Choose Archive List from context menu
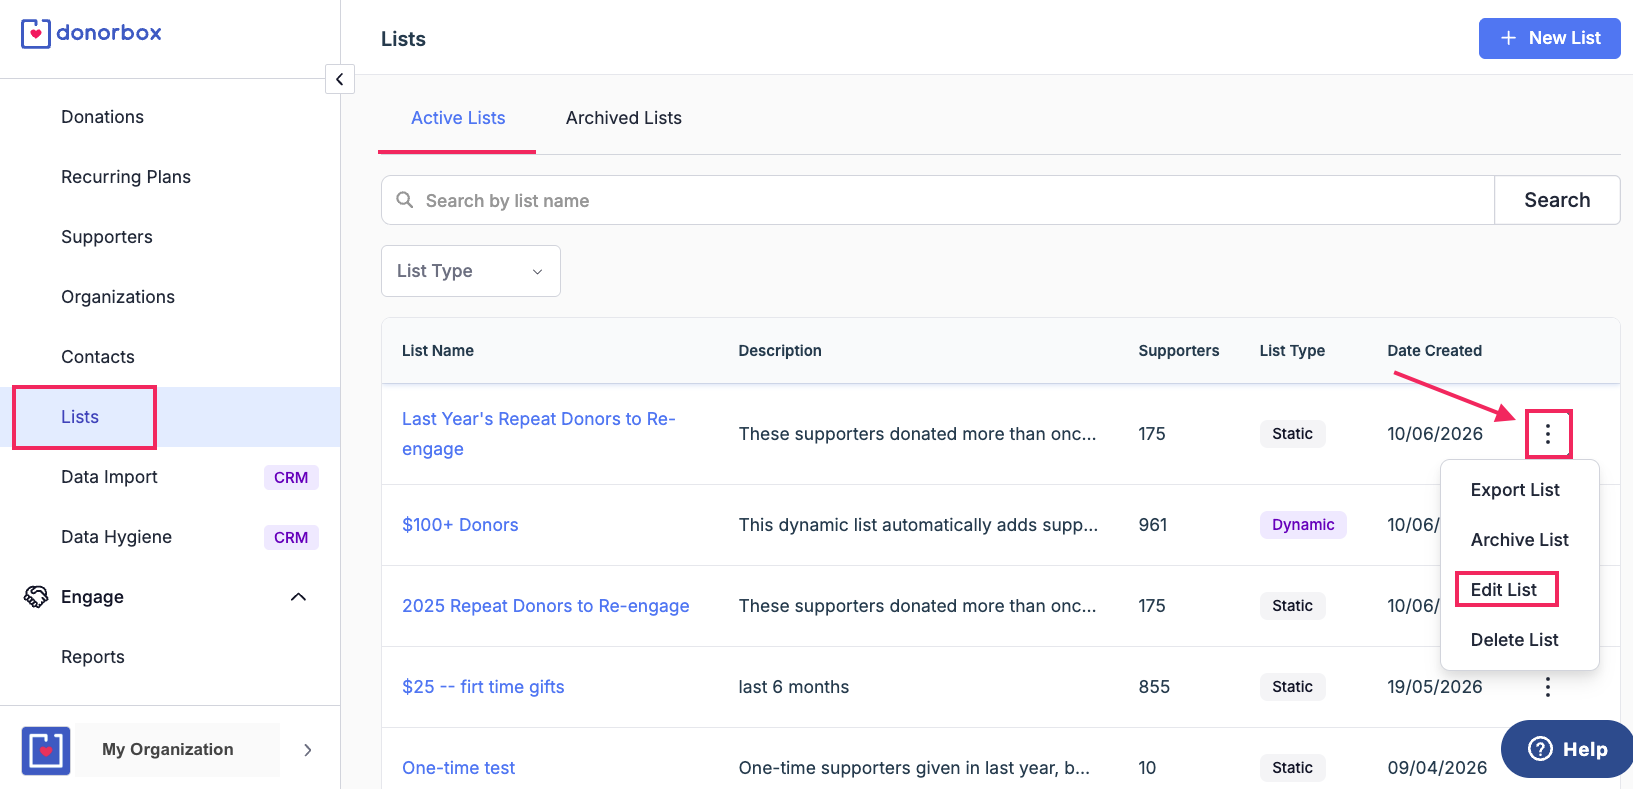The width and height of the screenshot is (1633, 789). pos(1519,540)
